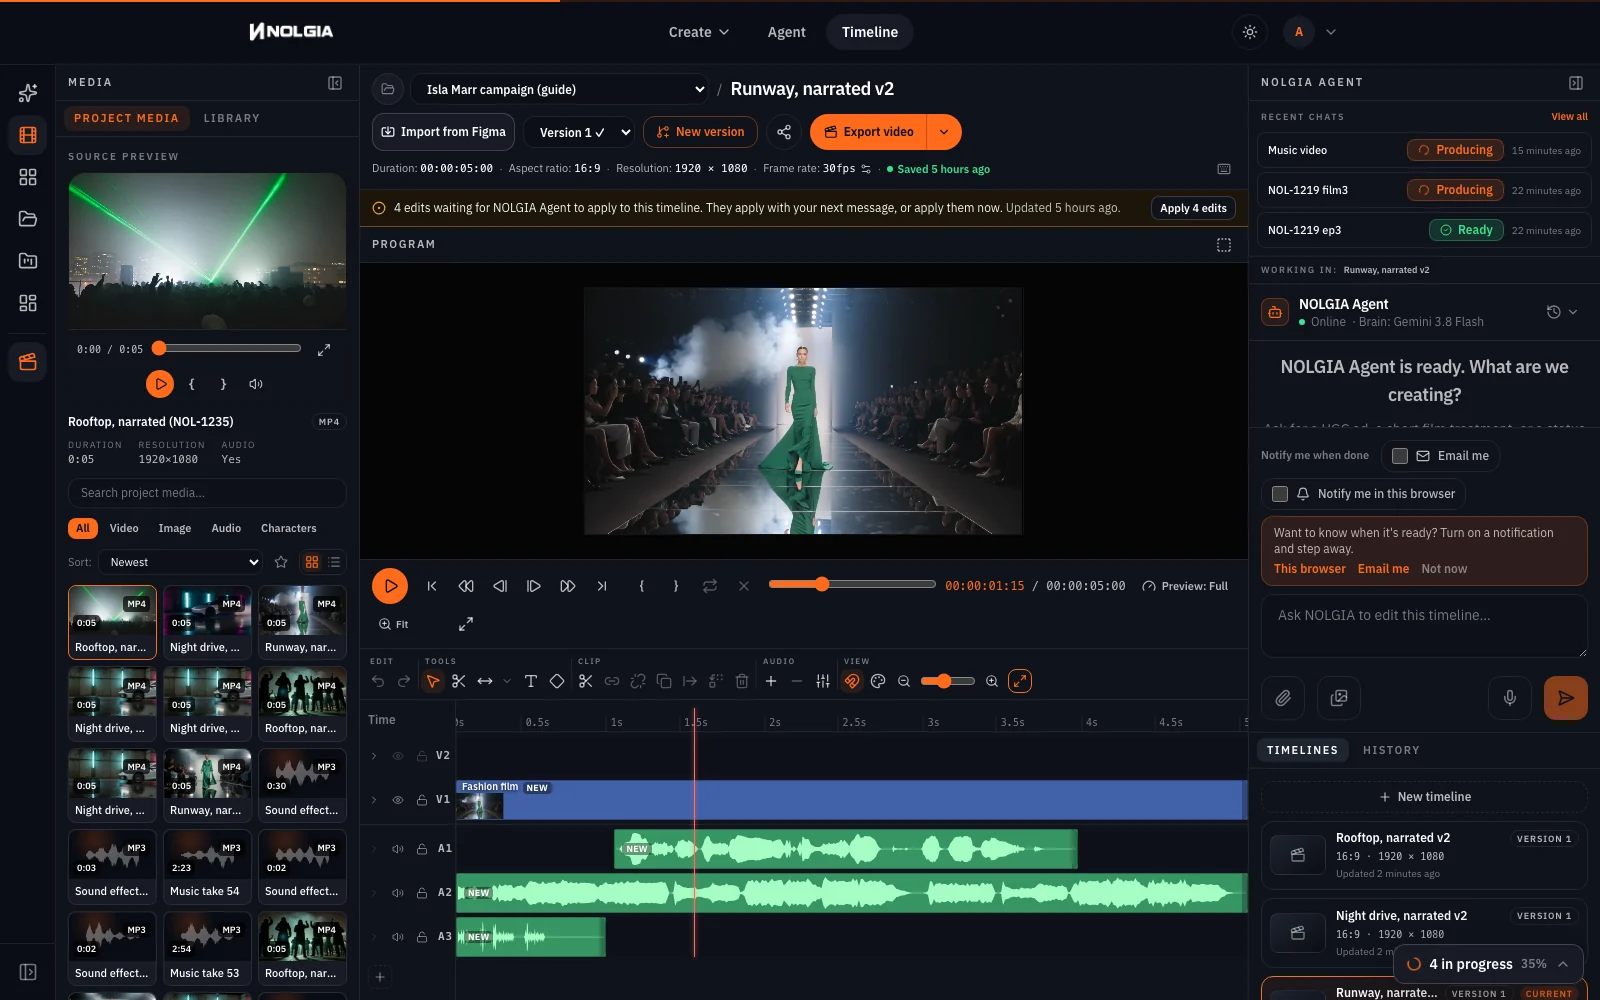This screenshot has height=1000, width=1600.
Task: Expand the Export video options arrow
Action: coord(944,132)
